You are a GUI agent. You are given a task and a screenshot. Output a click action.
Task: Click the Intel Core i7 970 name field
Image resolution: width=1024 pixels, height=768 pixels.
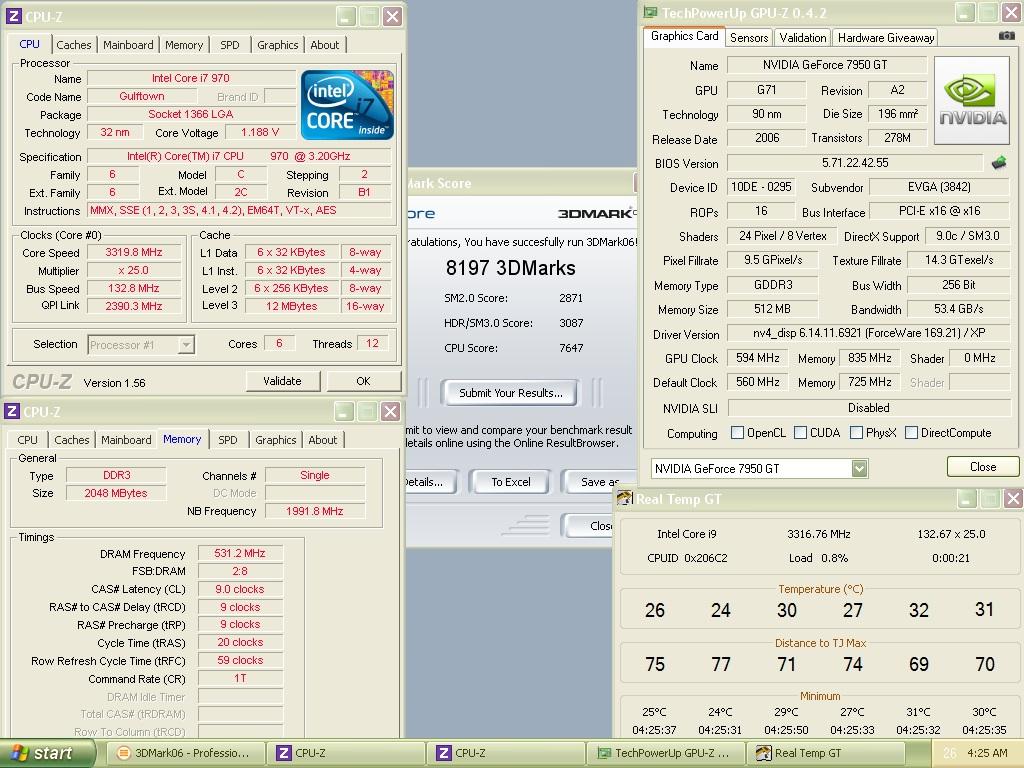point(191,78)
